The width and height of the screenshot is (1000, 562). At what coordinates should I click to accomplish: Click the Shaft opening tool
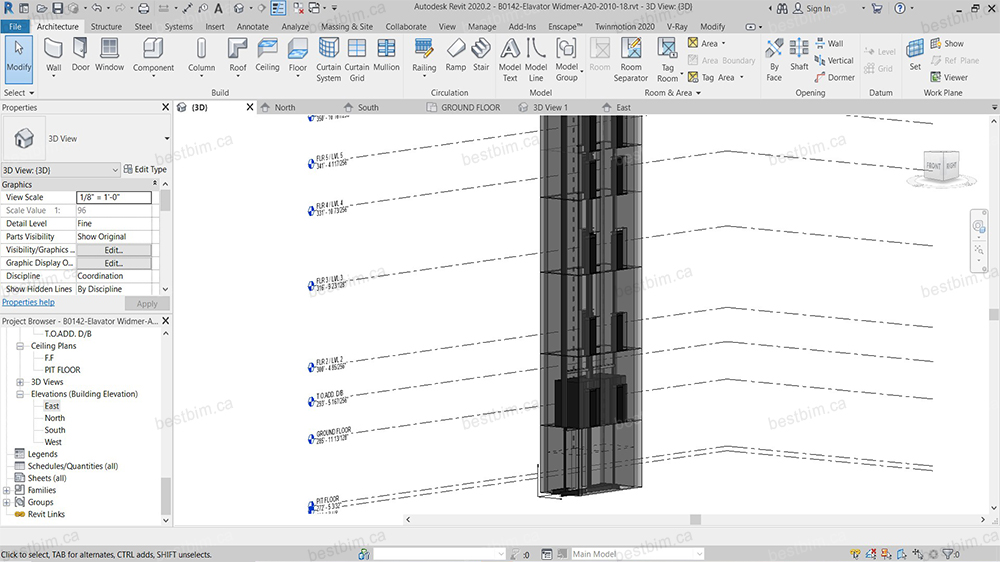[x=799, y=53]
